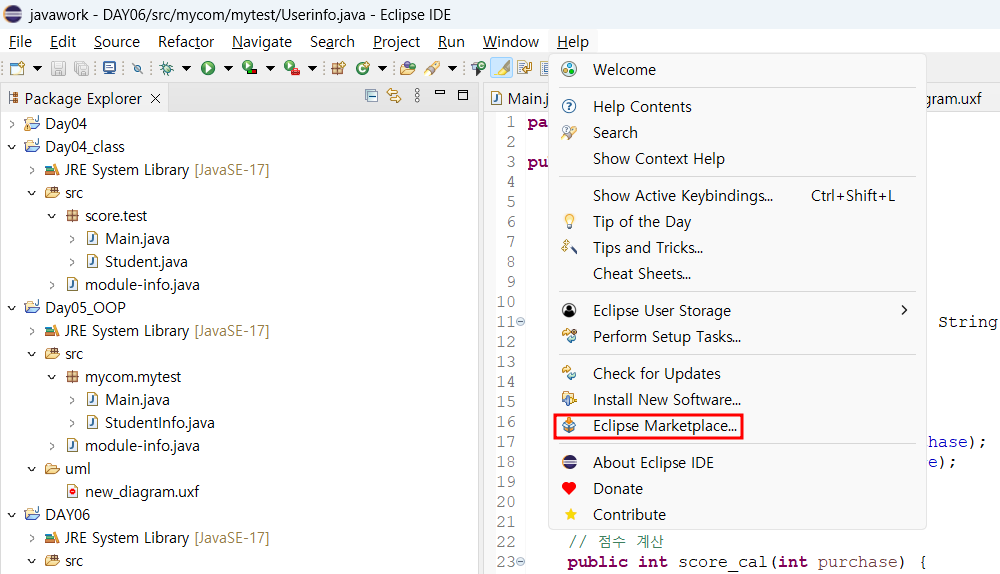
Task: Click the Save All toolbar icon
Action: (81, 68)
